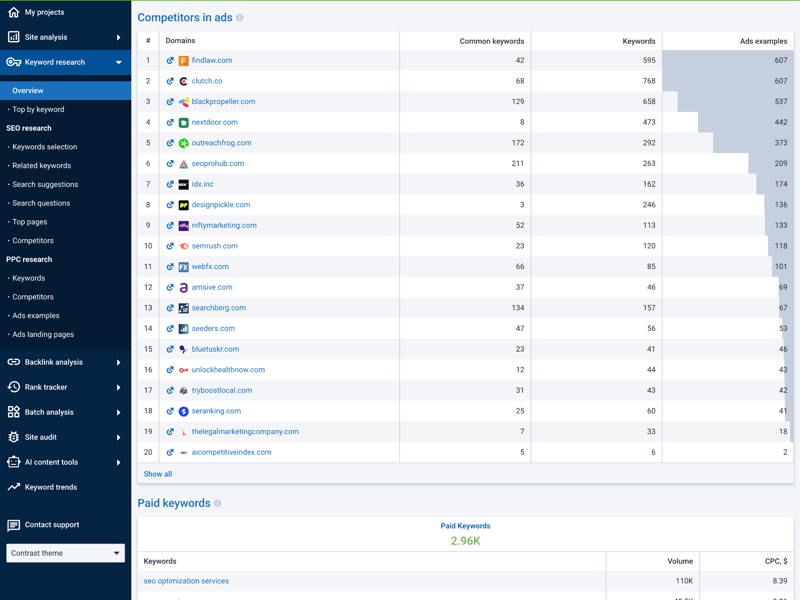Open Ads landing pages menu item
The image size is (800, 600).
[x=43, y=335]
